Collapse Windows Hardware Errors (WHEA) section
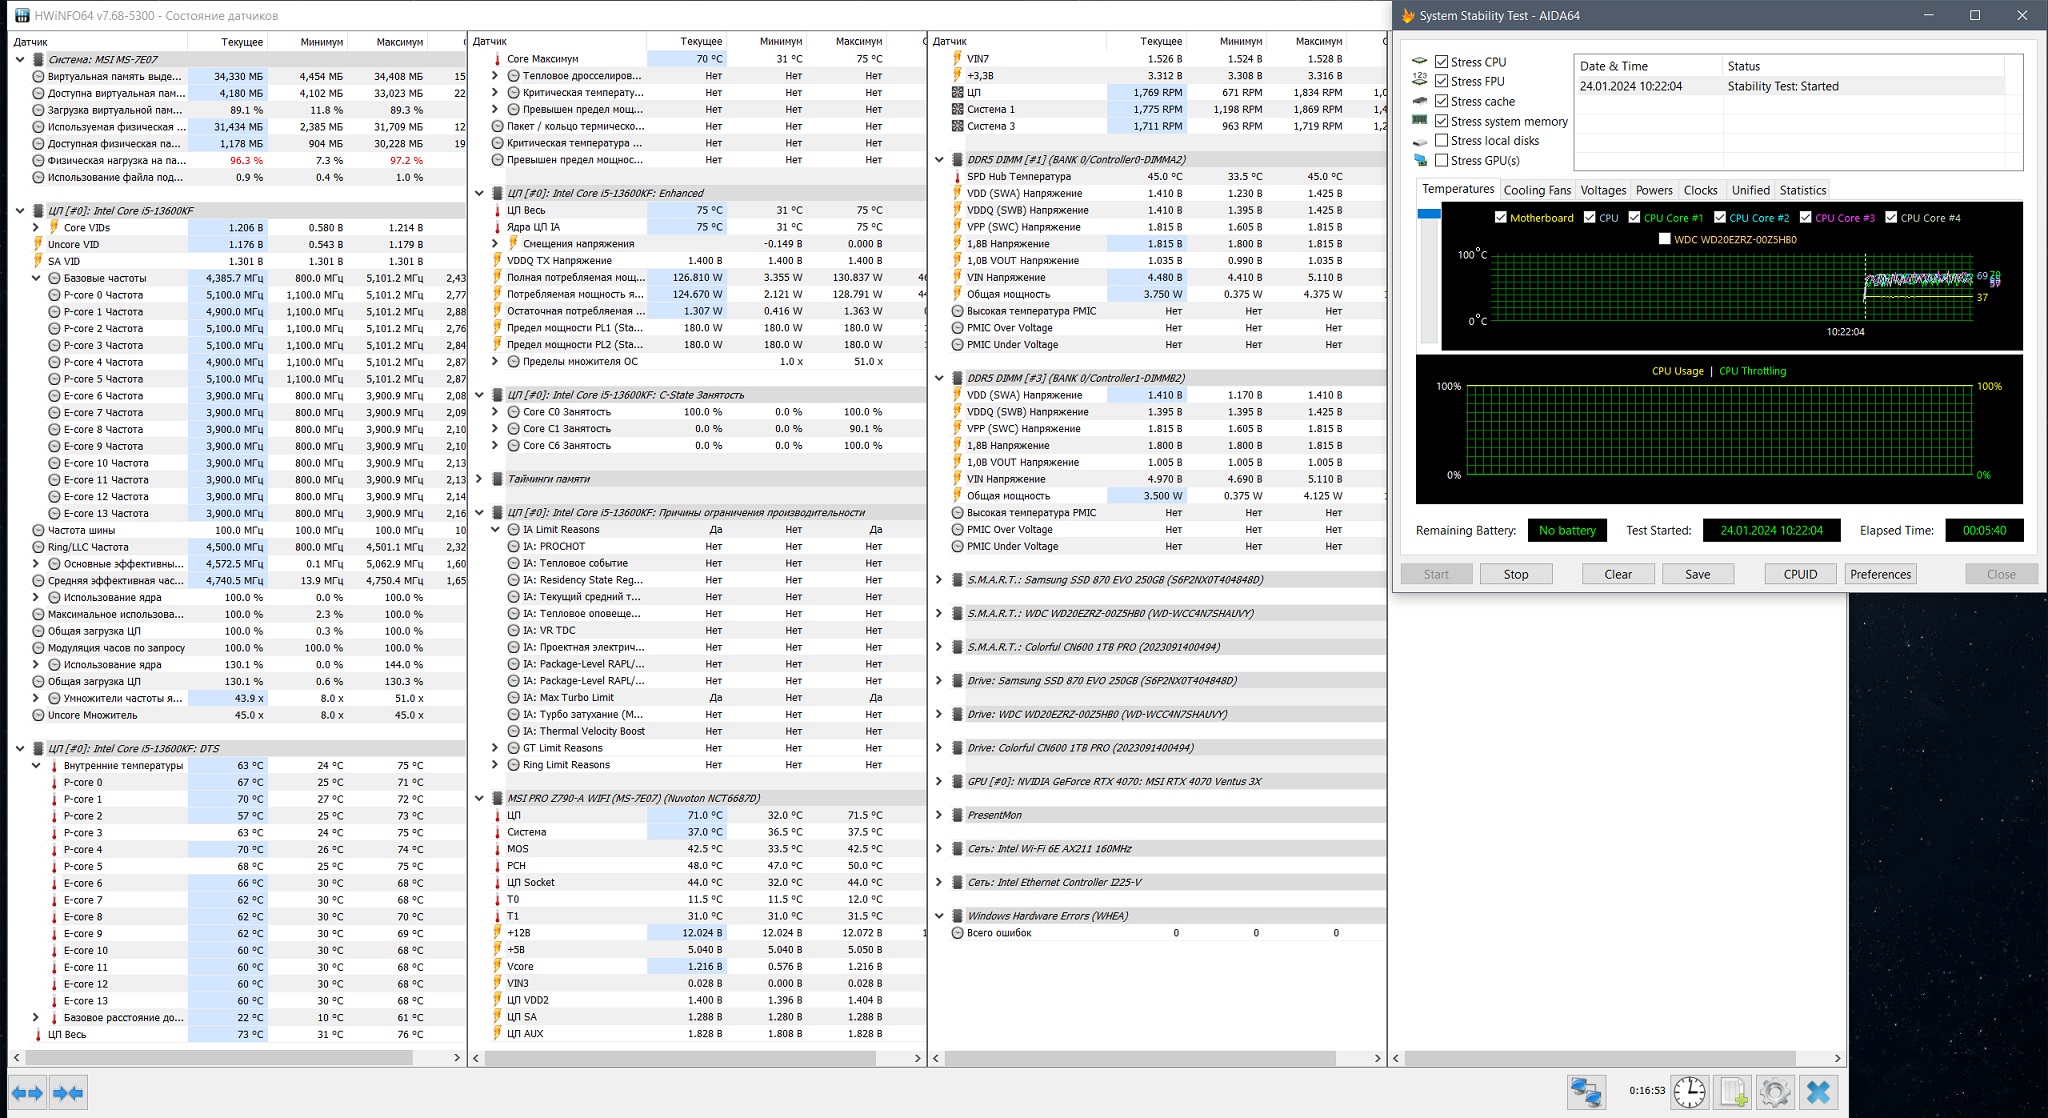 938,916
